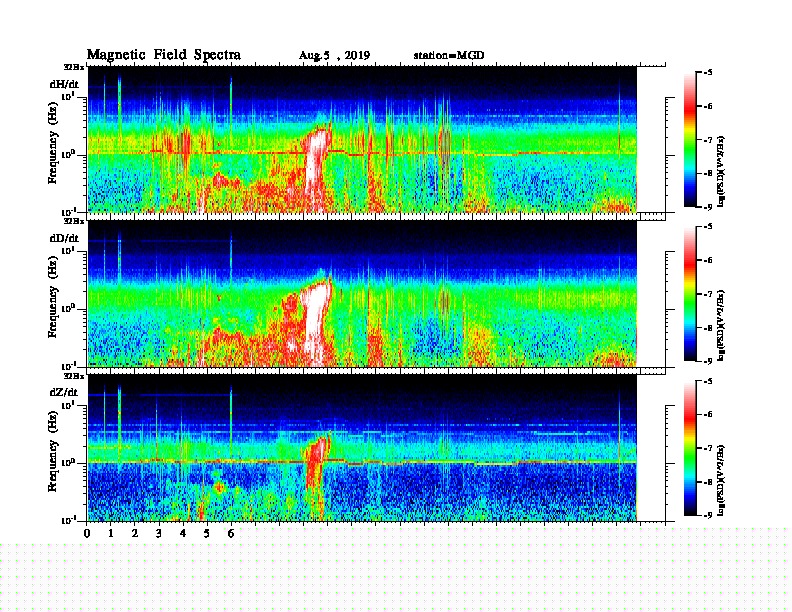Click the '32Hz' label above the dH/dt panel

click(x=74, y=67)
